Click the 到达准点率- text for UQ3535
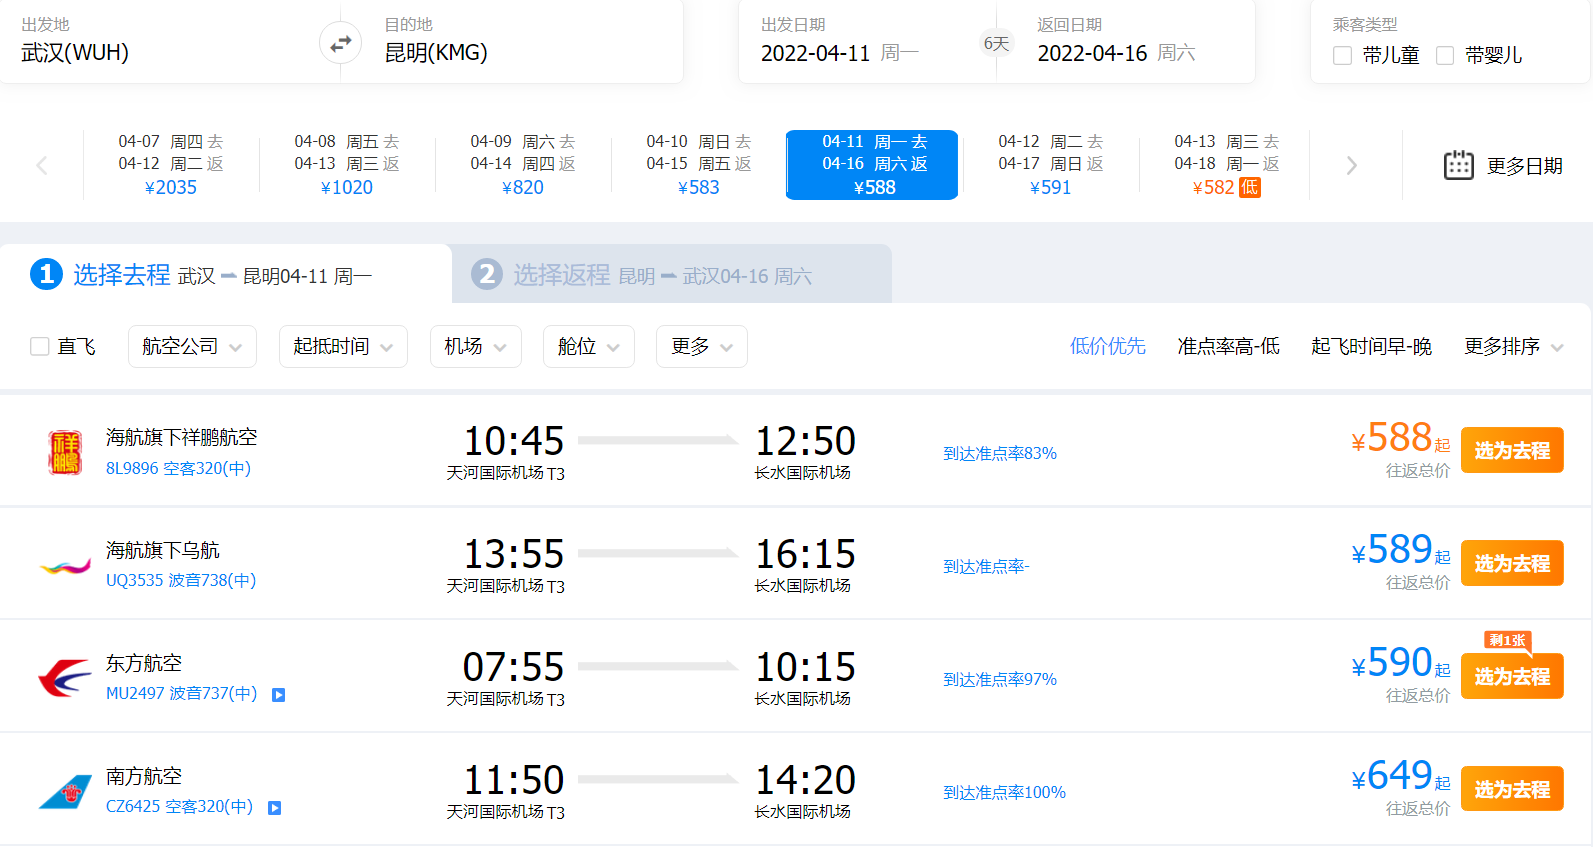Image resolution: width=1593 pixels, height=847 pixels. (986, 566)
